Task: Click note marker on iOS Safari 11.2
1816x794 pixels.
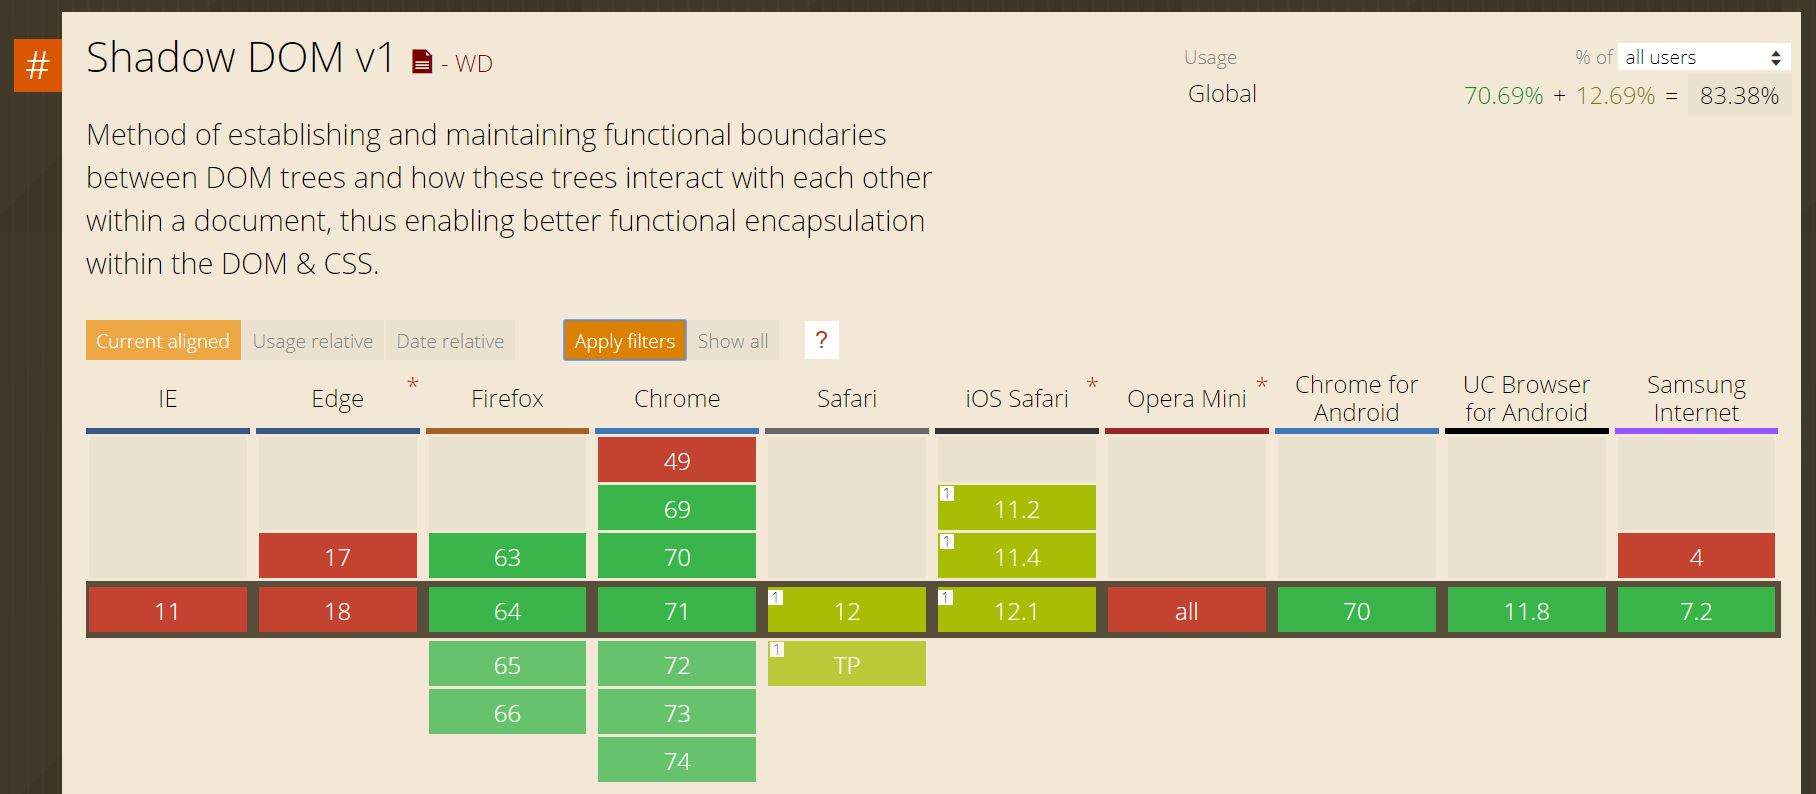Action: [946, 494]
